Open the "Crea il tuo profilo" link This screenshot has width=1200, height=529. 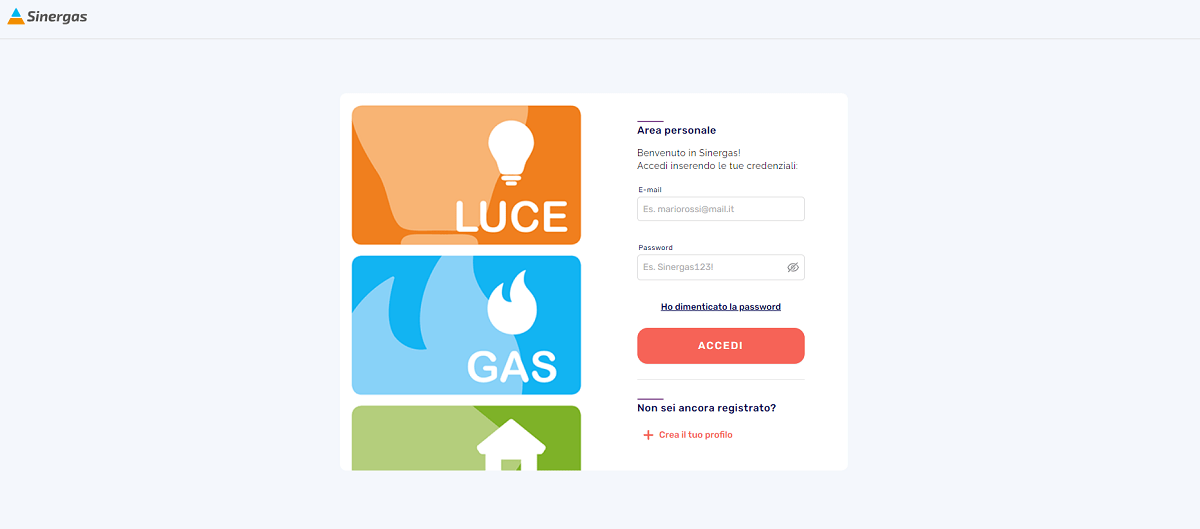tap(695, 435)
